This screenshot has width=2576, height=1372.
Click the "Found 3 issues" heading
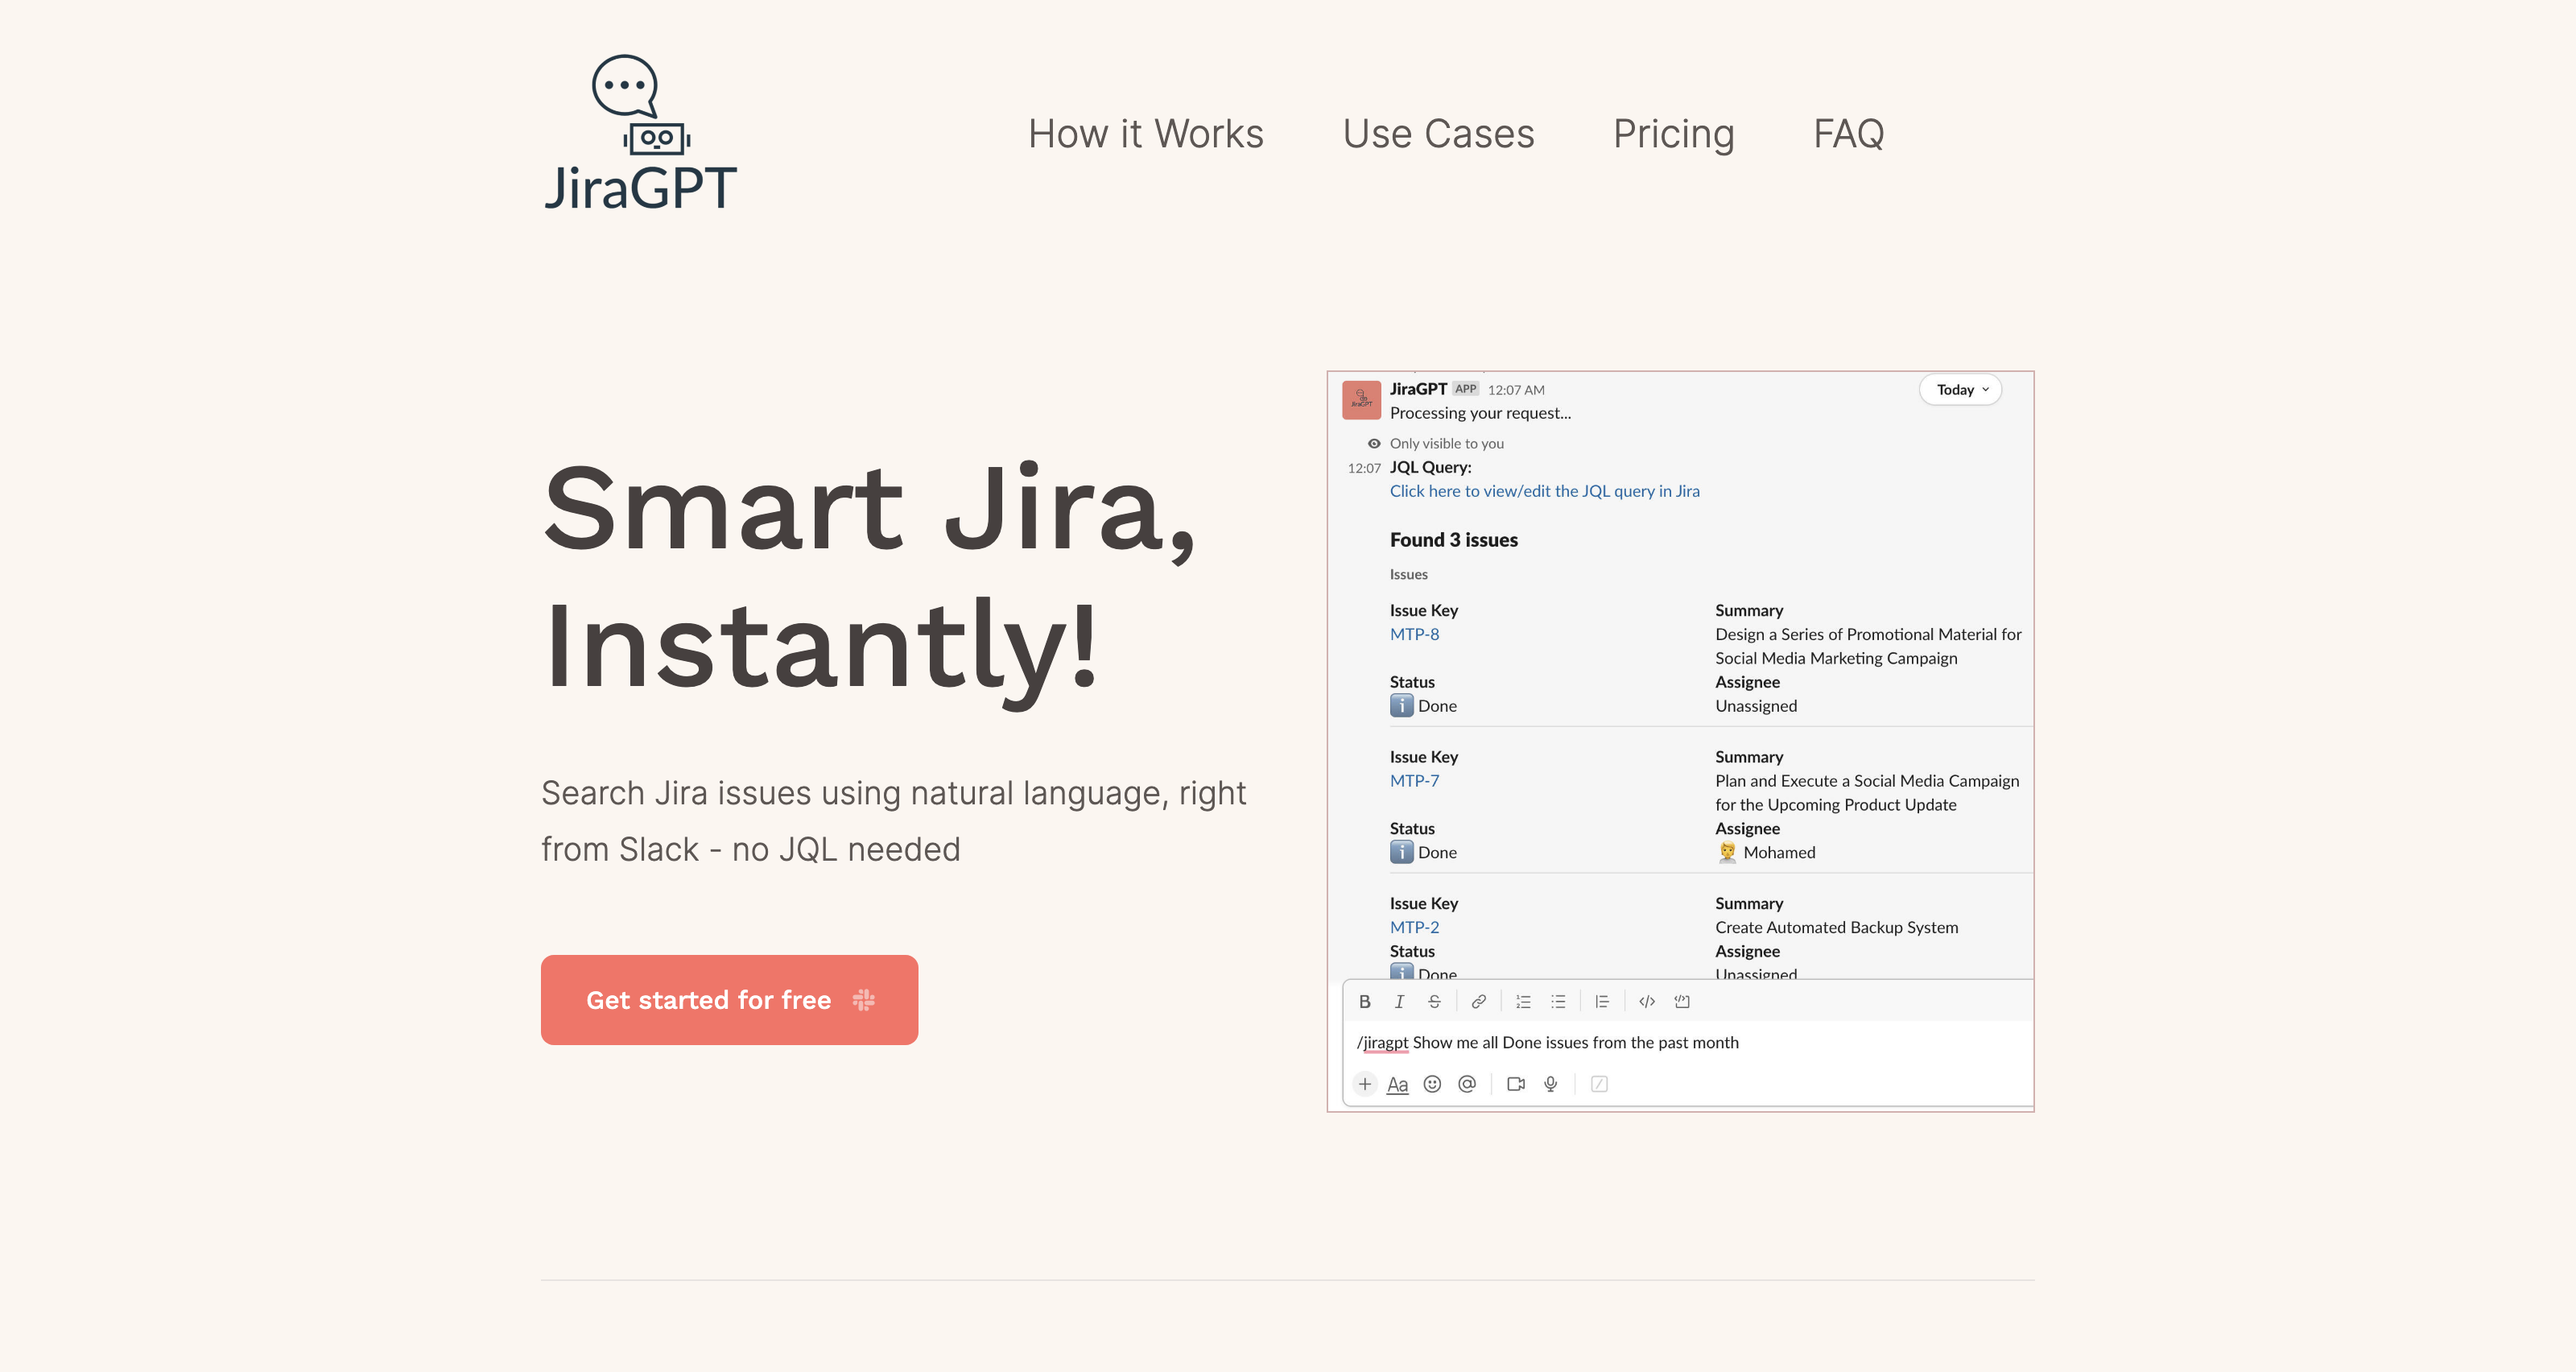(x=1454, y=540)
